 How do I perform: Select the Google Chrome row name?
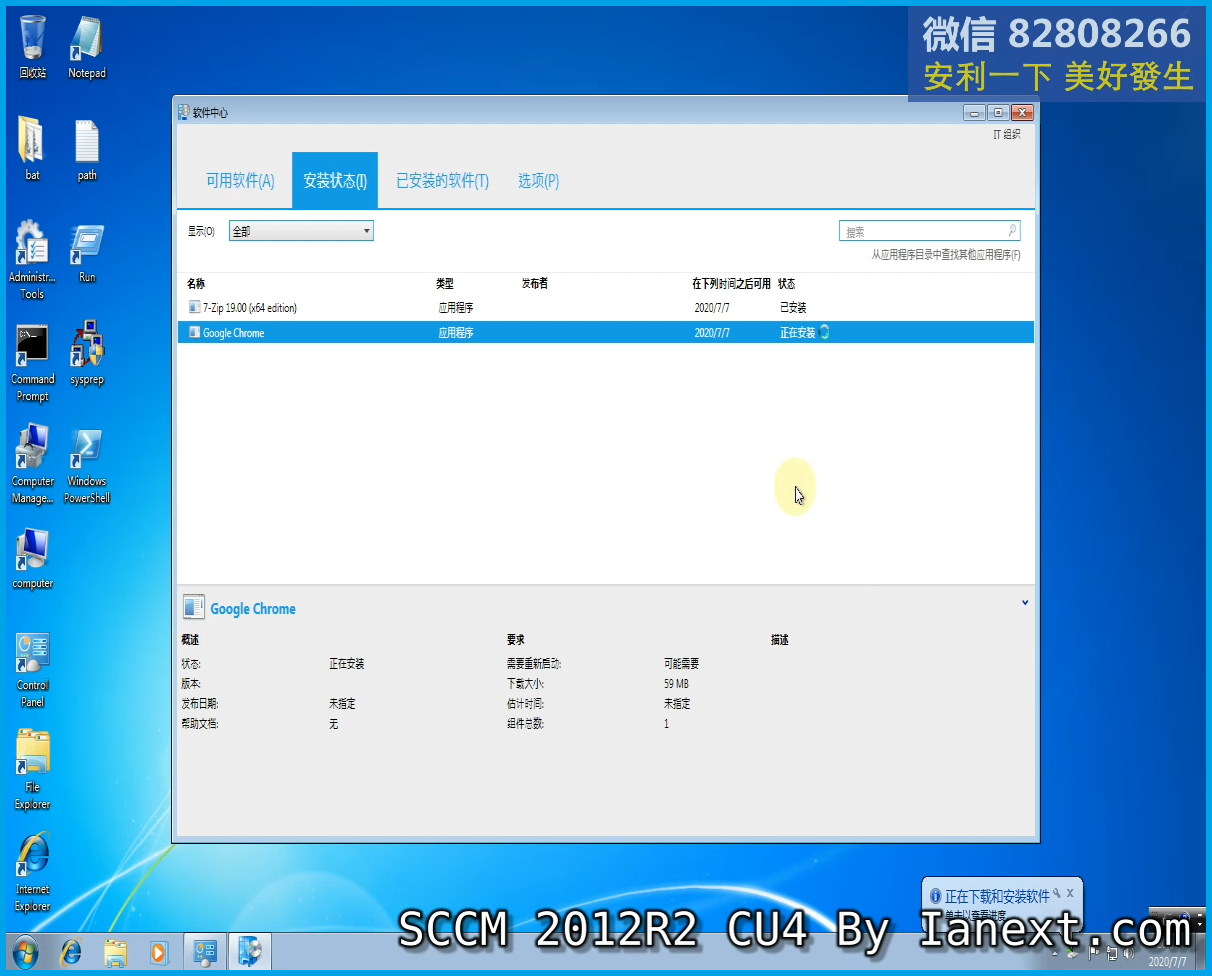[x=234, y=333]
